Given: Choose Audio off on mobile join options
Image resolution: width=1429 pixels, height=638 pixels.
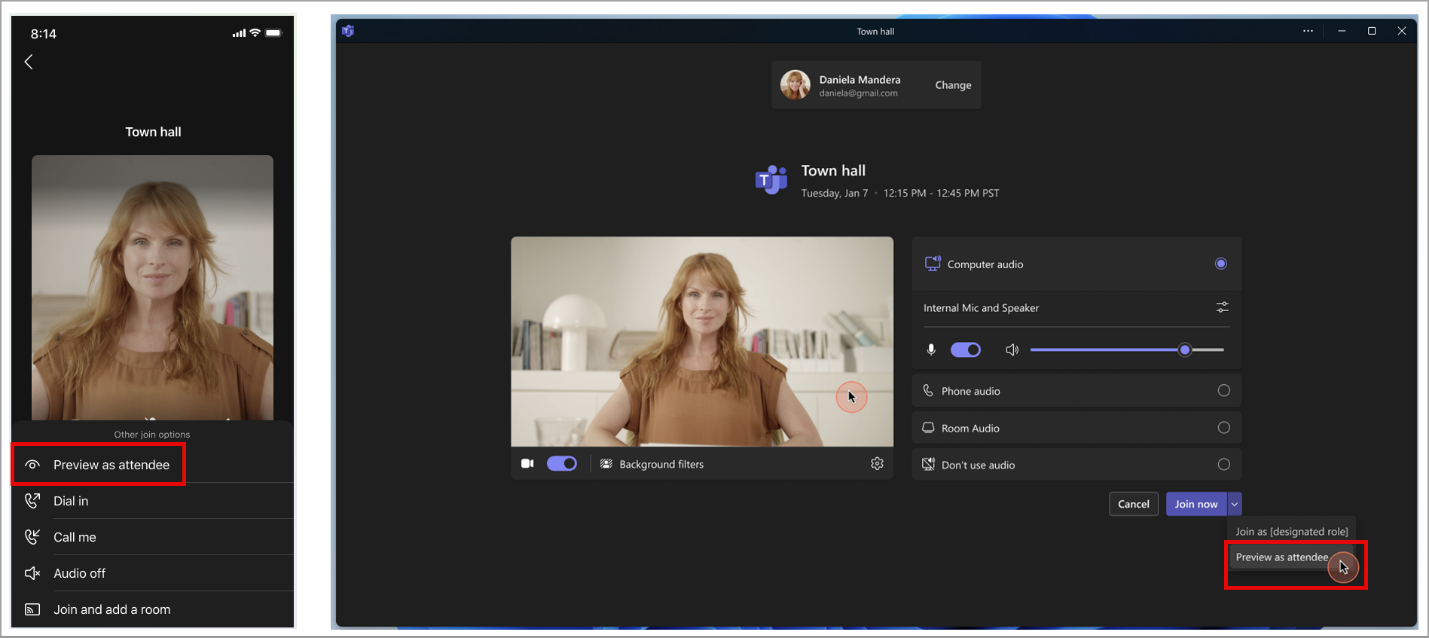Looking at the screenshot, I should tap(153, 573).
